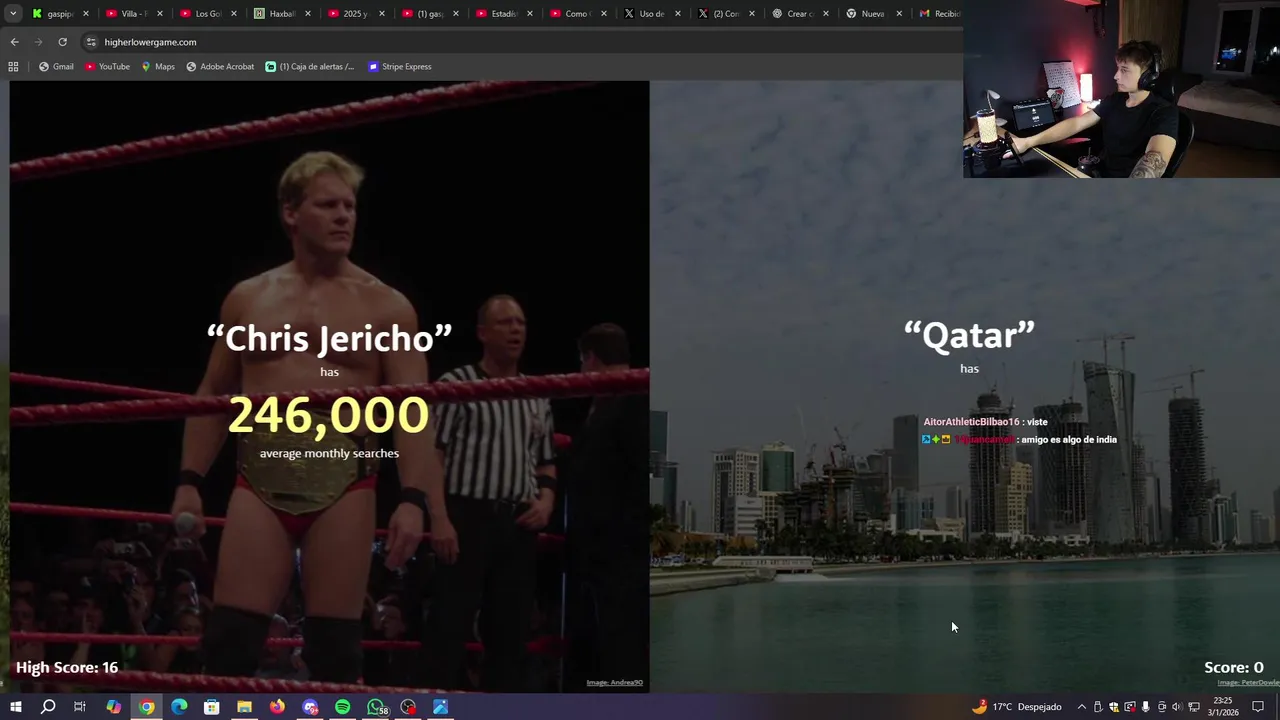The image size is (1280, 720).
Task: Click the streamer webcam overlay
Action: click(x=1121, y=89)
